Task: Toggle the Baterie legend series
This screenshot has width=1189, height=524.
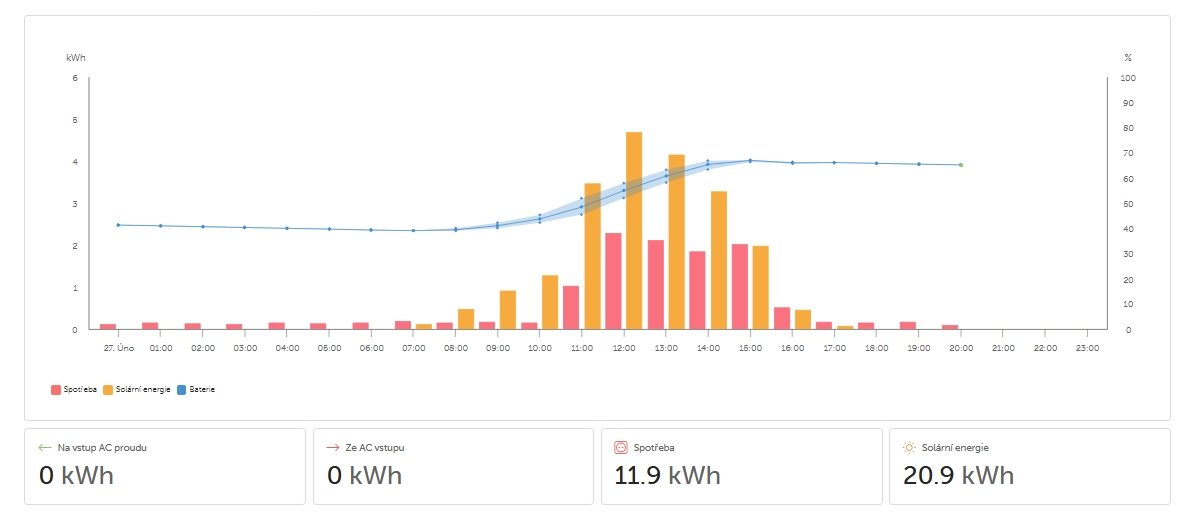Action: click(196, 390)
